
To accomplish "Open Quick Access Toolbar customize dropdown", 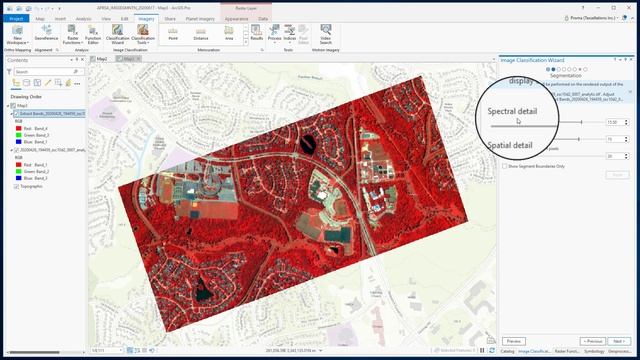I will 59,8.
